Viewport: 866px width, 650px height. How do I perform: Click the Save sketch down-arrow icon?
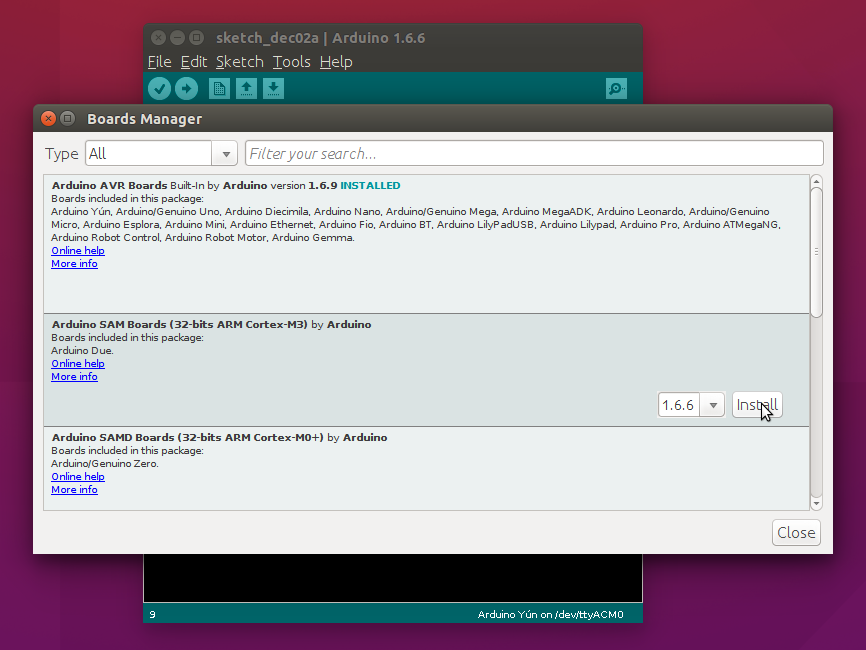coord(273,88)
